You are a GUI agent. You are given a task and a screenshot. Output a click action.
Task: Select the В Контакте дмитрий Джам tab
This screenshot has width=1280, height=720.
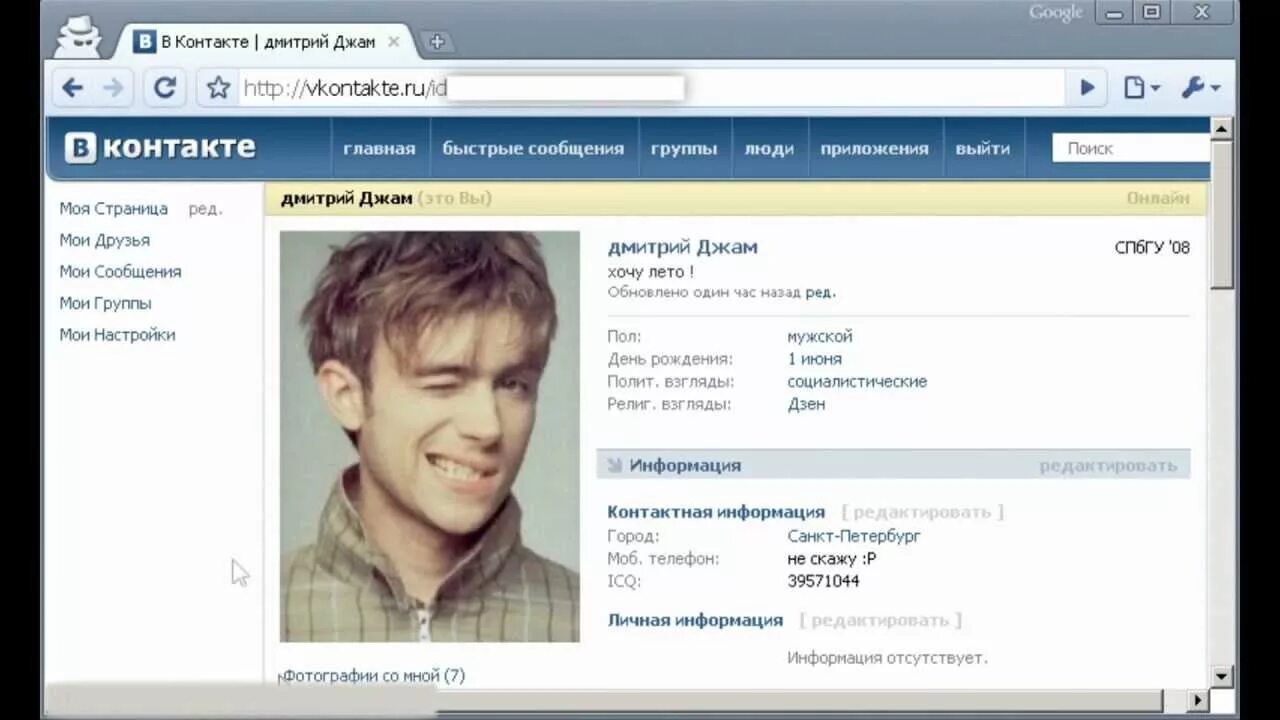tap(265, 42)
